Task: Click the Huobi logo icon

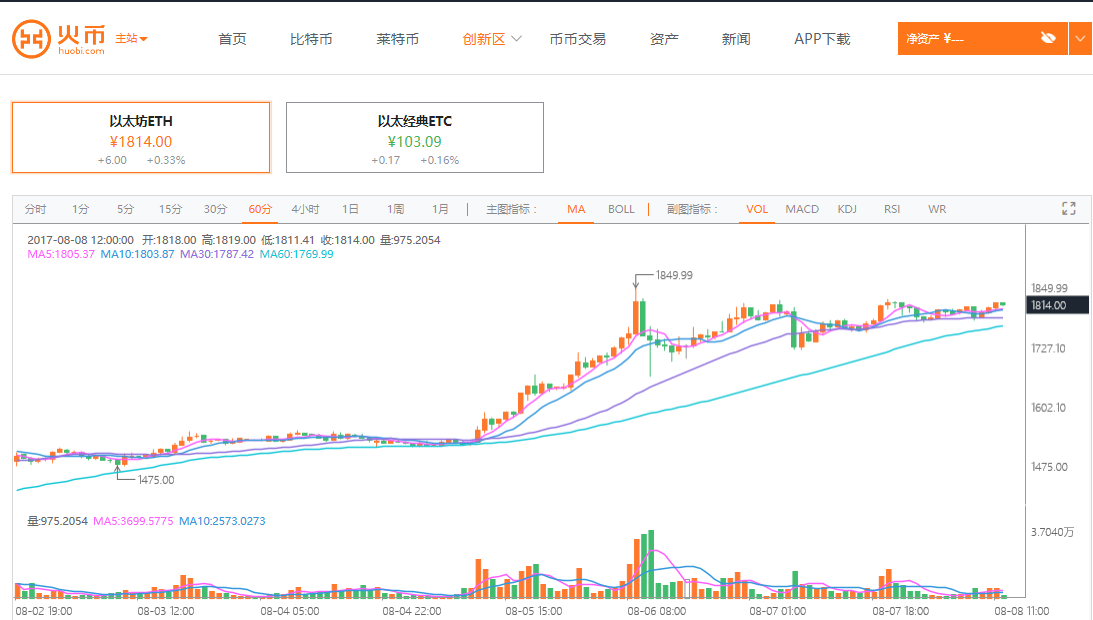Action: click(x=31, y=39)
